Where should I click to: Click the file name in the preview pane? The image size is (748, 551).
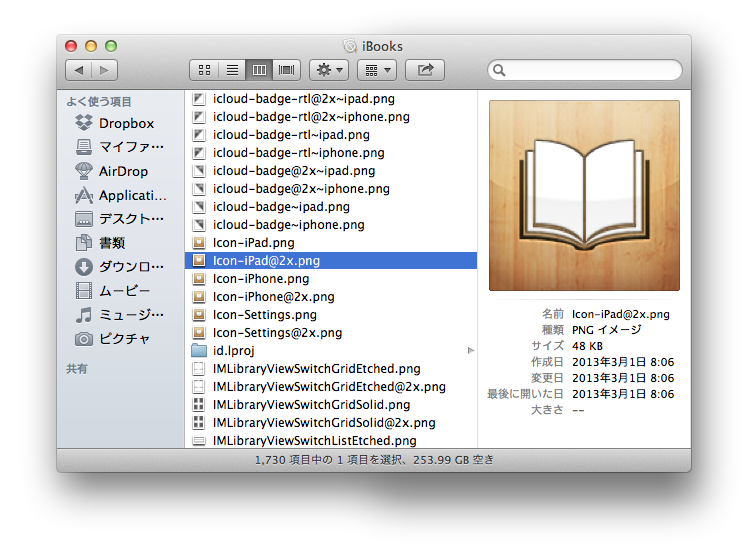click(621, 314)
